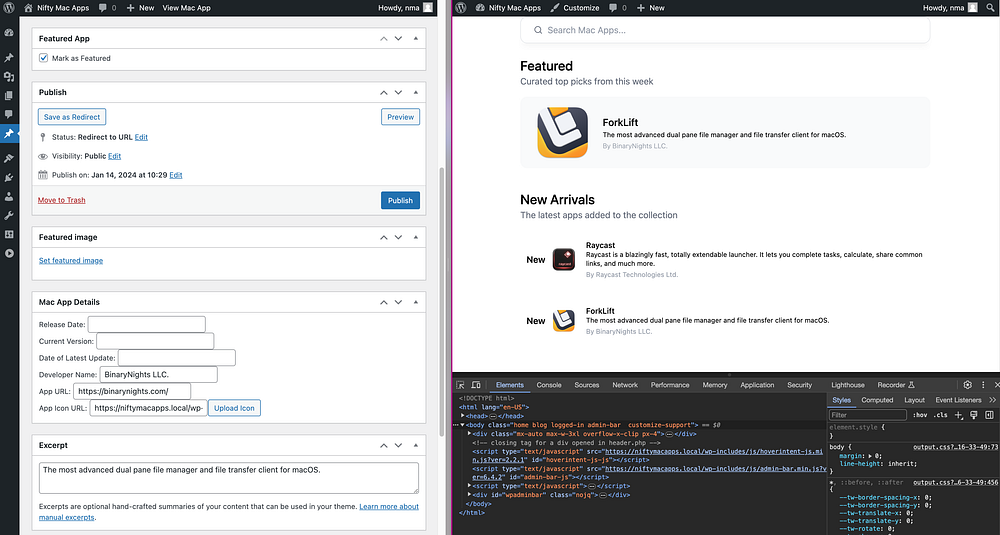The height and width of the screenshot is (535, 1000).
Task: Click the Release Date input field
Action: (147, 324)
